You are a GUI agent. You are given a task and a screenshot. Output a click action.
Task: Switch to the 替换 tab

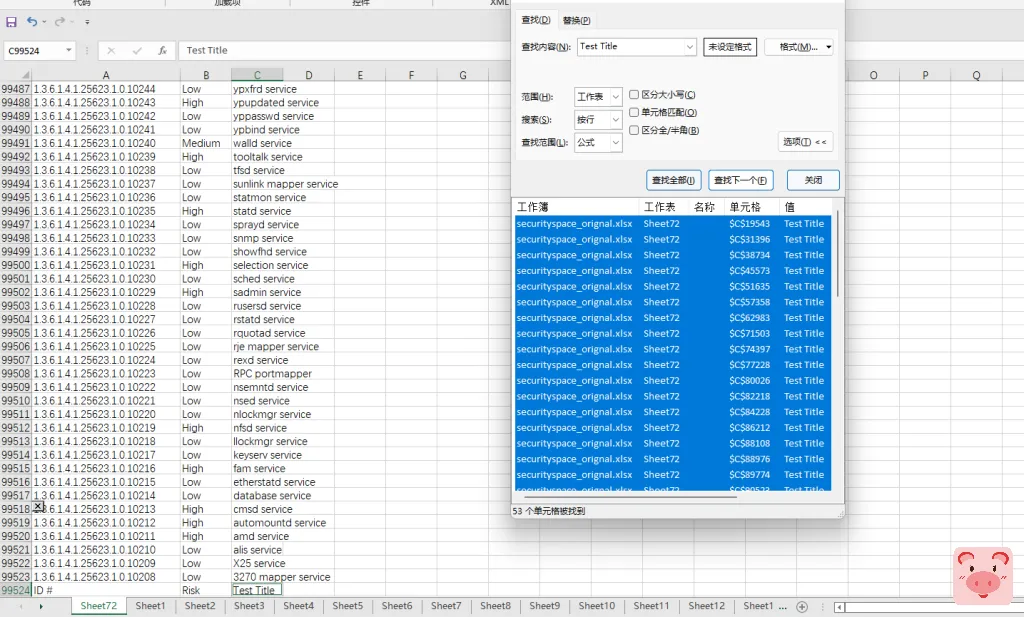(576, 20)
